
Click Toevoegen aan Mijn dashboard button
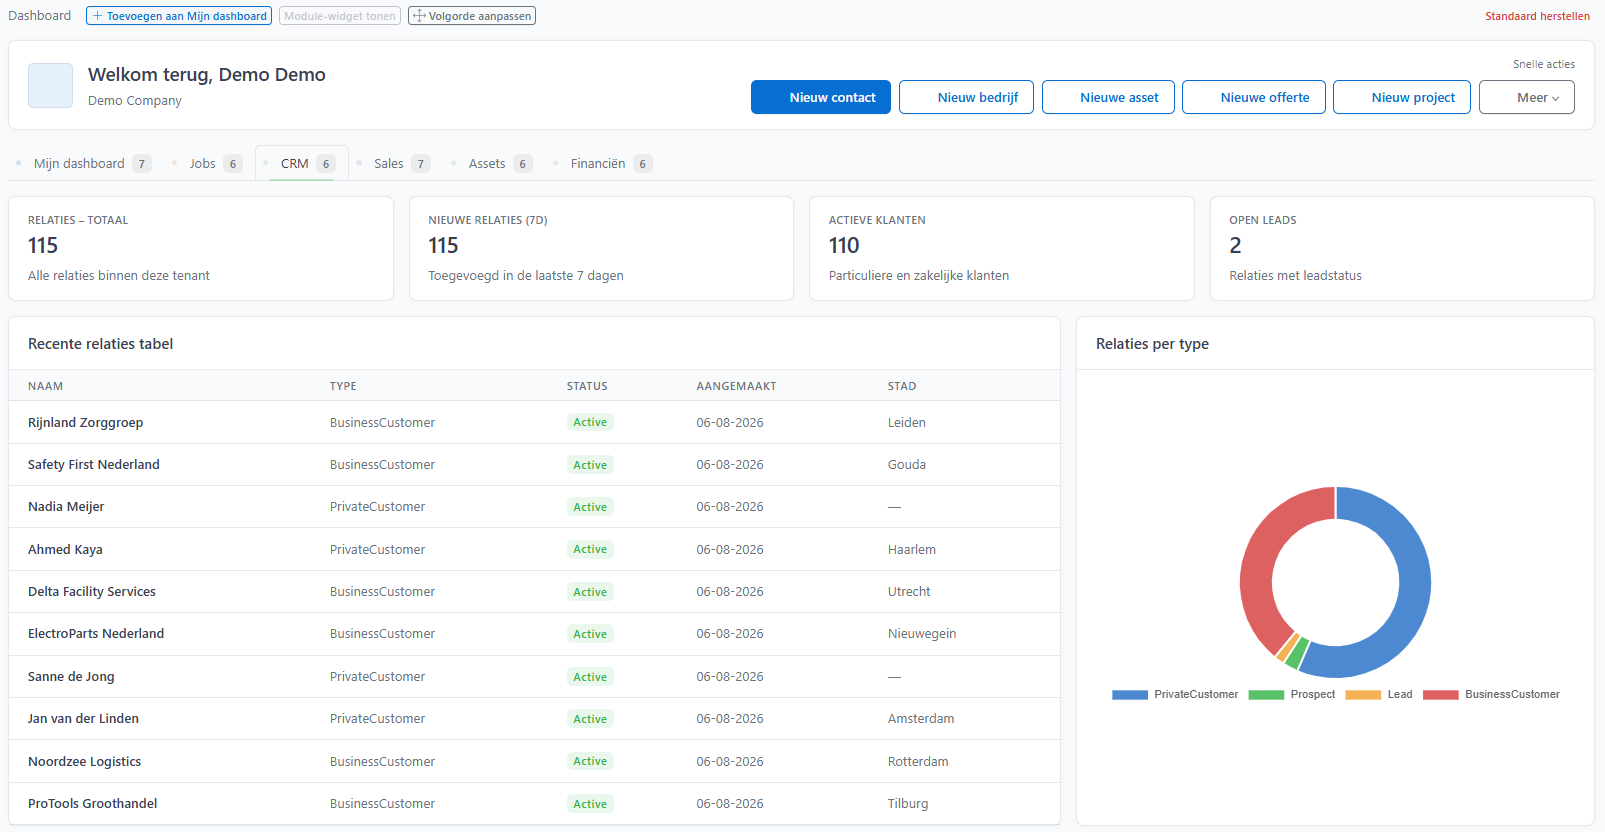click(x=179, y=16)
